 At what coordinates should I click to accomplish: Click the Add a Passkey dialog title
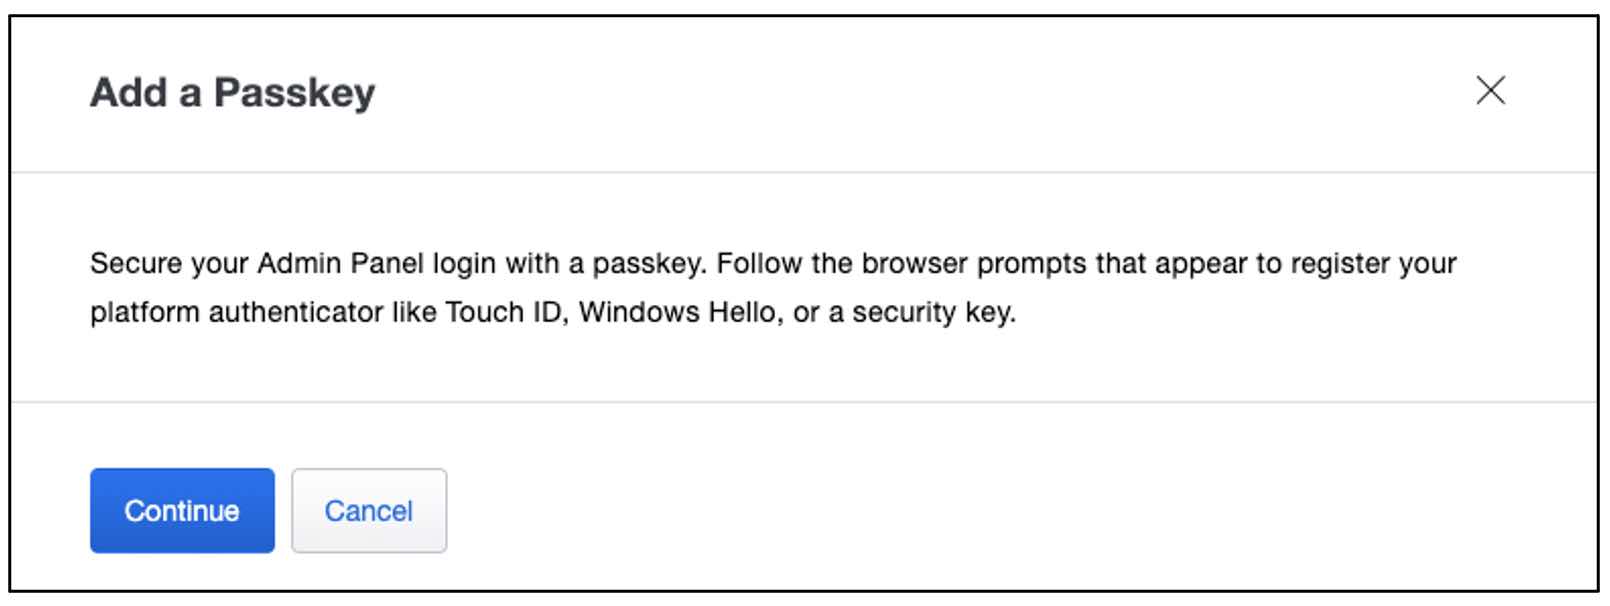pyautogui.click(x=231, y=93)
